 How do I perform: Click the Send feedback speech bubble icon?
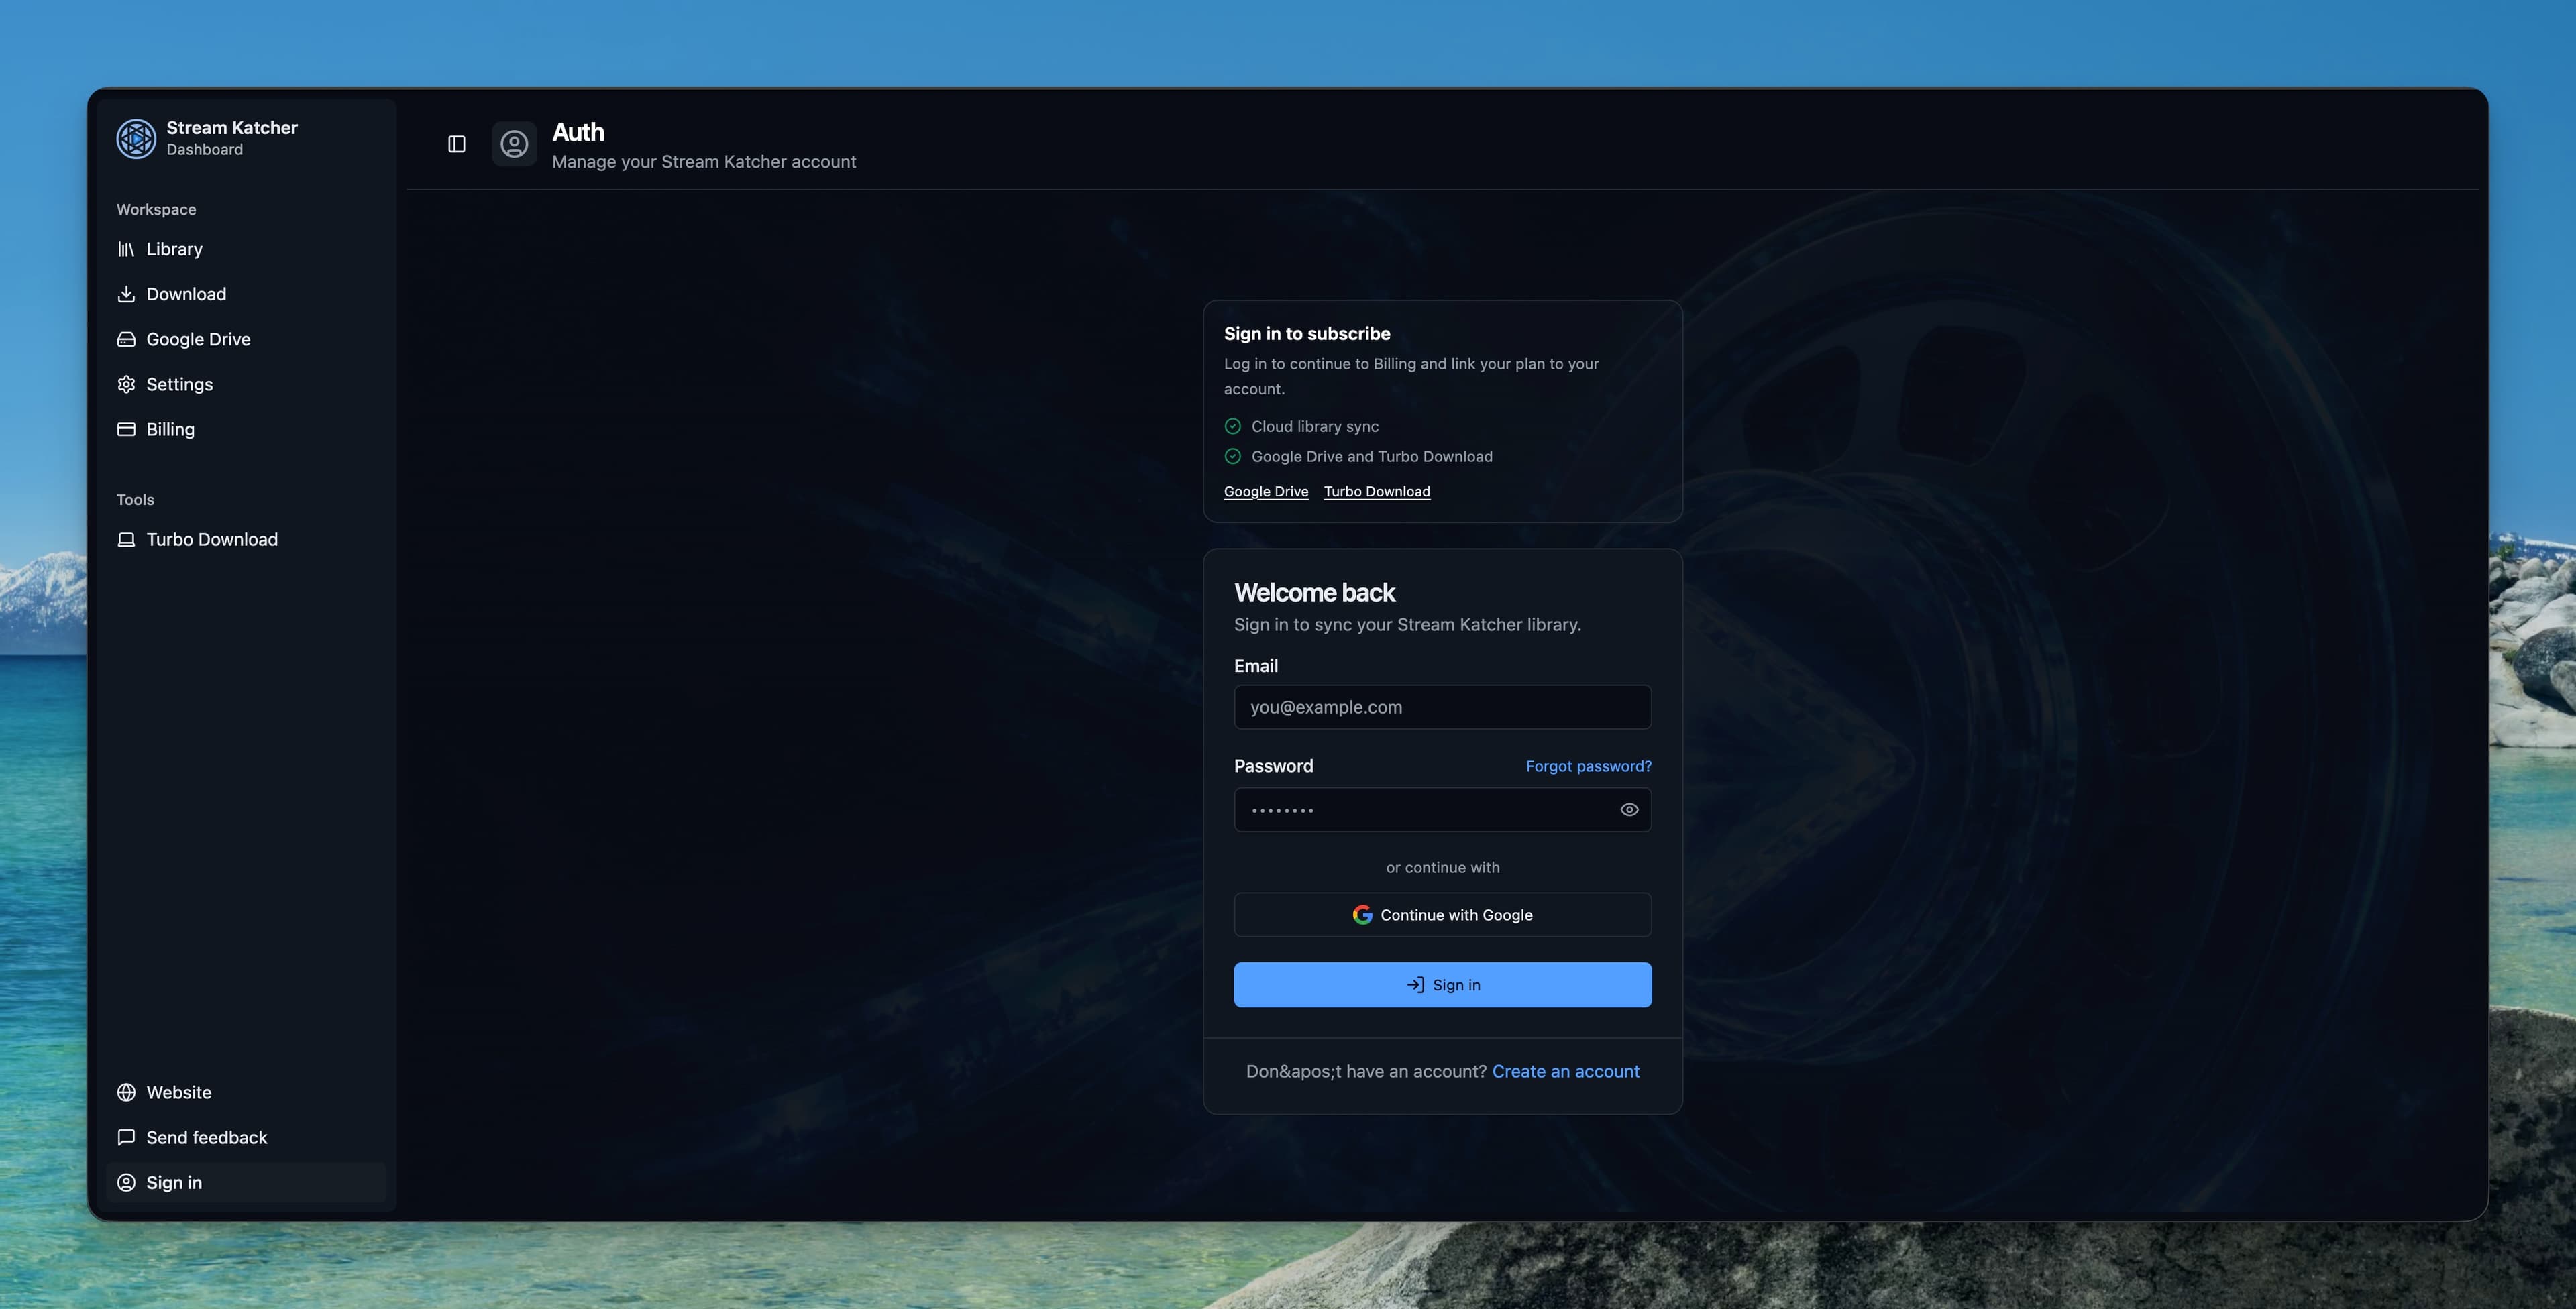coord(126,1137)
